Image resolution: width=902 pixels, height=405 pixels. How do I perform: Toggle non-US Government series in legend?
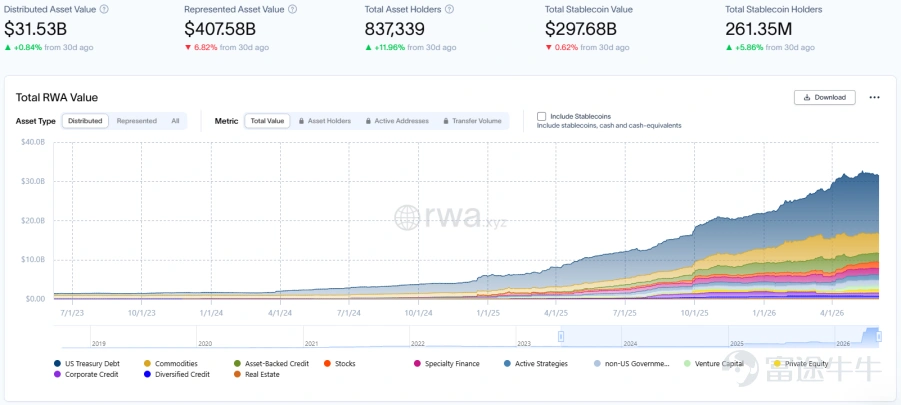tap(631, 364)
